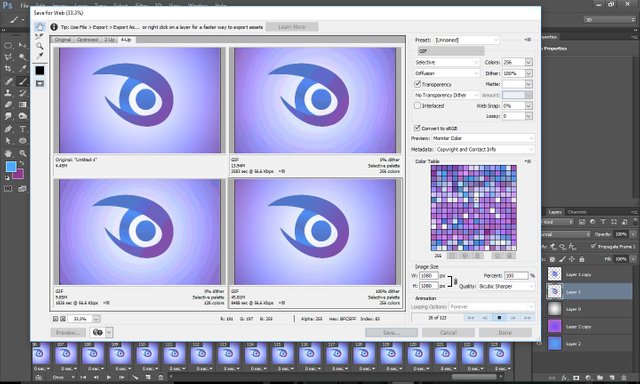The width and height of the screenshot is (640, 384).
Task: Open the Color Table menu icon
Action: pos(527,161)
